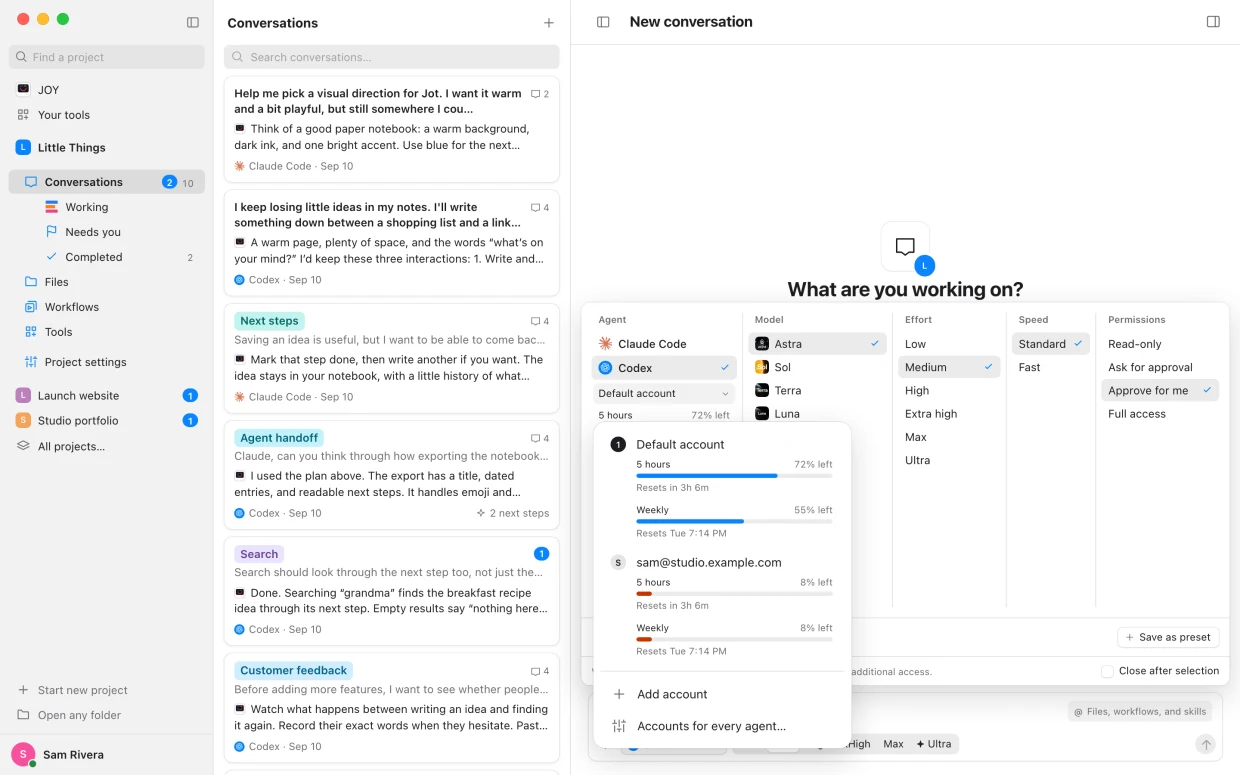Click the Start new project plus icon
The image size is (1240, 775).
(x=23, y=690)
